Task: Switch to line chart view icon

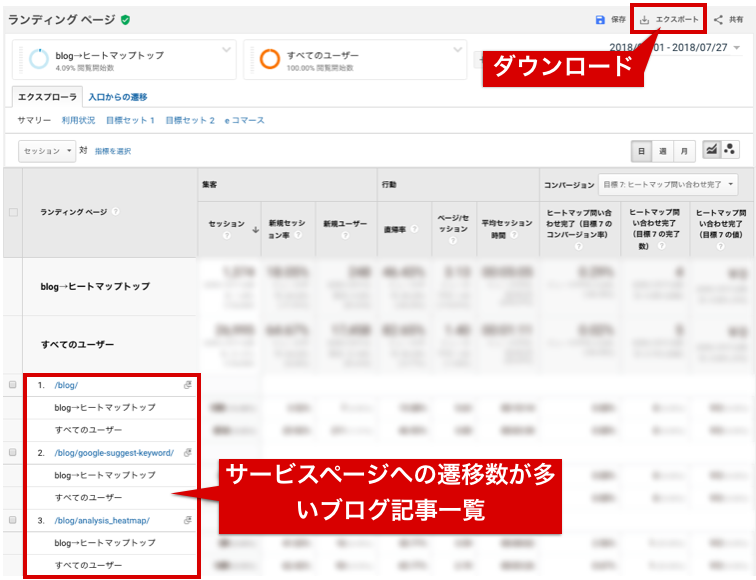Action: click(x=711, y=150)
